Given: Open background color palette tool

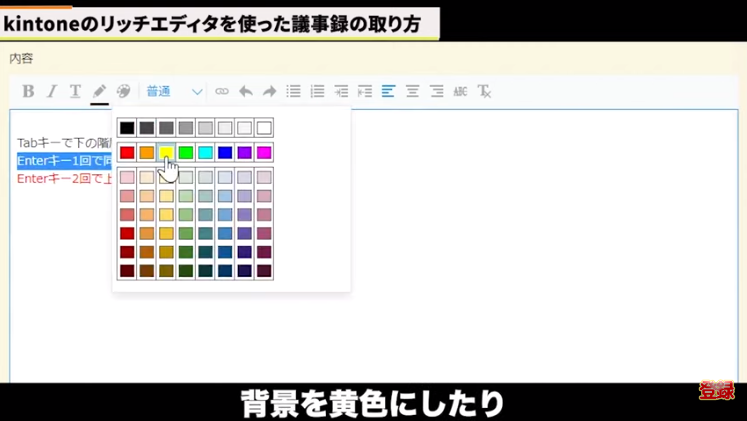Looking at the screenshot, I should 123,91.
